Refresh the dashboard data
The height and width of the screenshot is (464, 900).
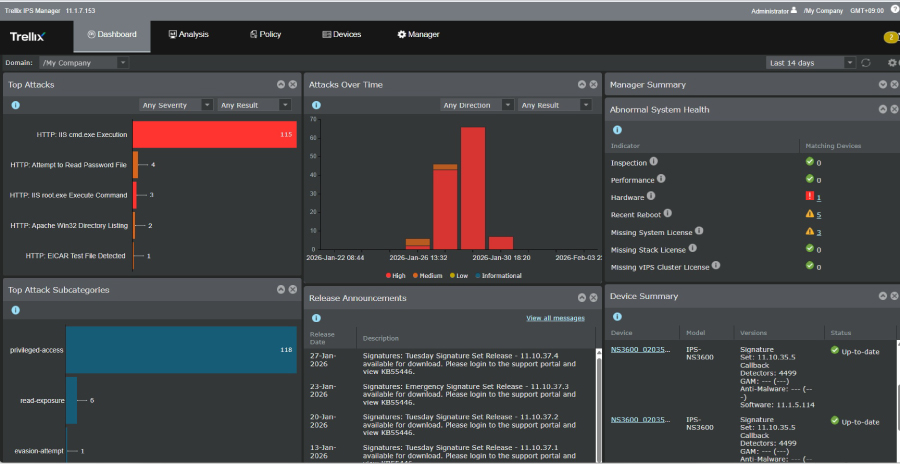[x=866, y=63]
